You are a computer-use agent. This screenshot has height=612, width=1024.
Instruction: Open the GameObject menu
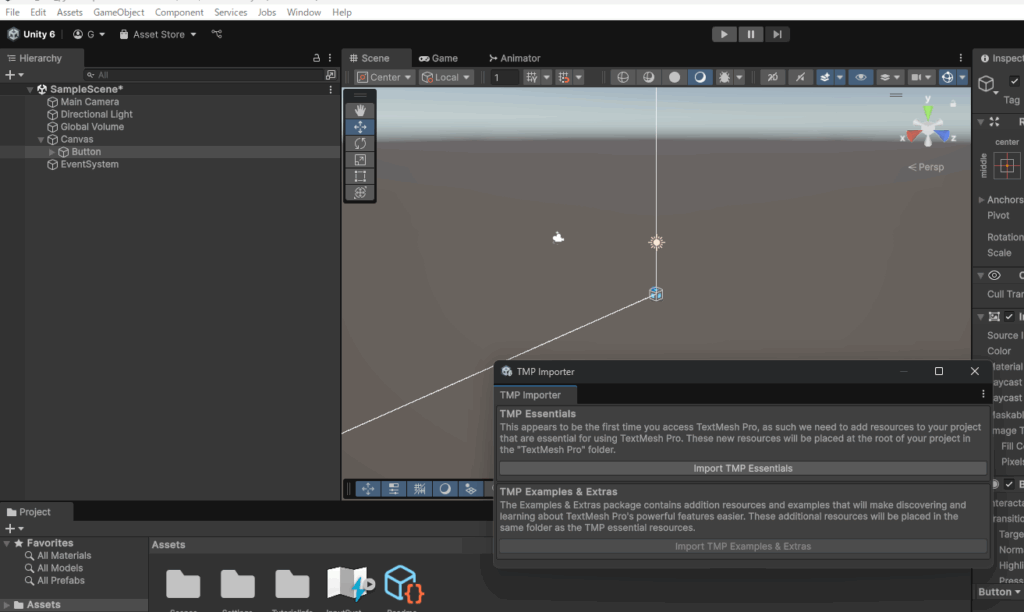point(118,12)
